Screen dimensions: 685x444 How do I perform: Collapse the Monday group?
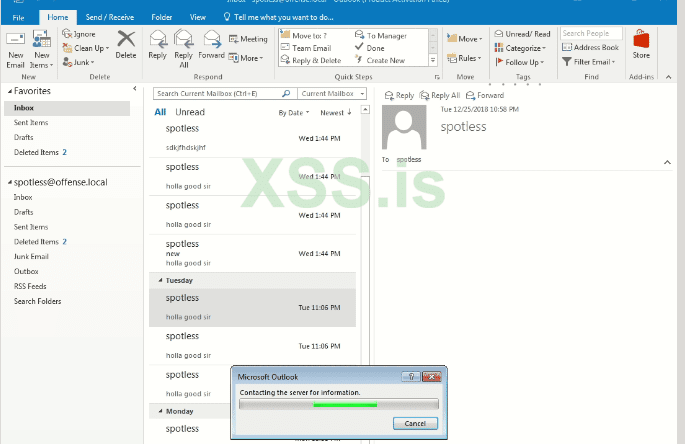[x=160, y=411]
